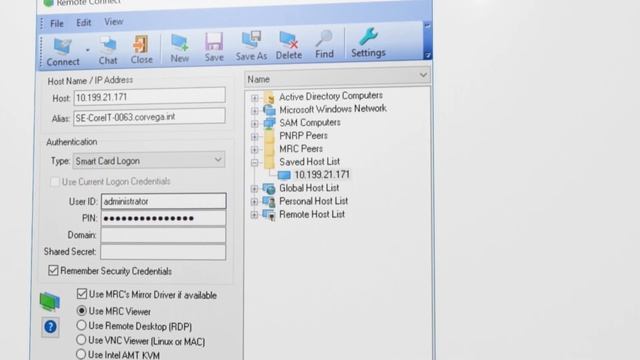Expand the Active Directory Computers node
Image resolution: width=640 pixels, height=360 pixels.
[x=255, y=98]
